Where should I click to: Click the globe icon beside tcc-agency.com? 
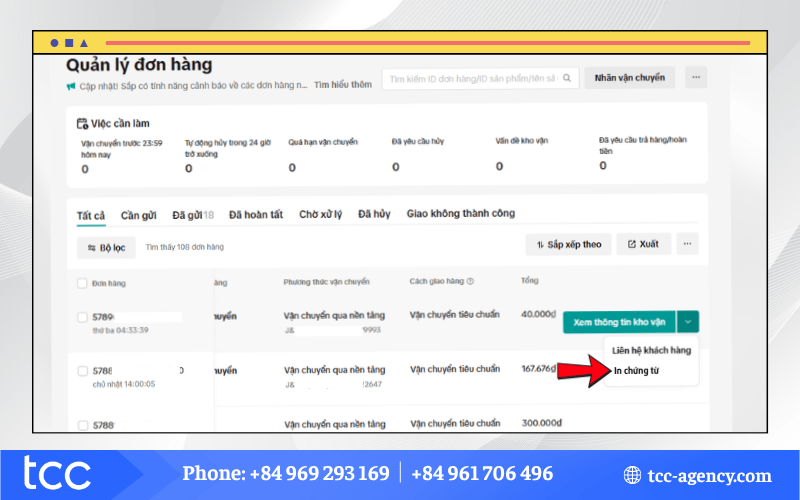point(632,475)
